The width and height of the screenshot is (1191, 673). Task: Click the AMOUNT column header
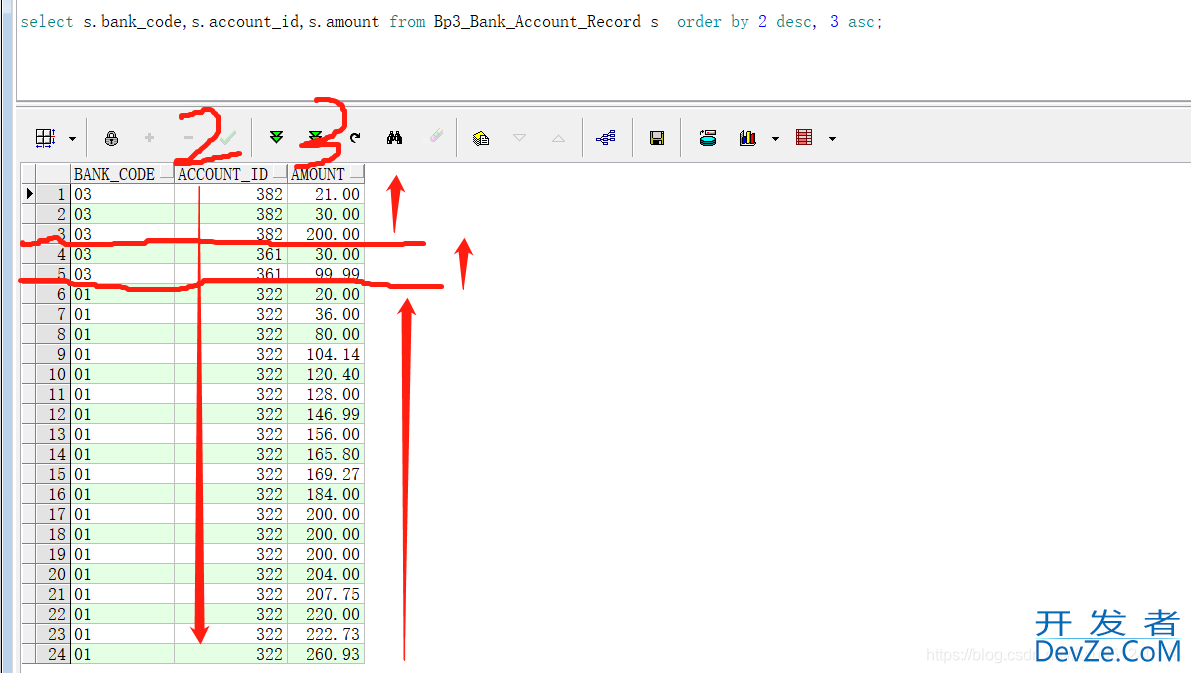(326, 174)
